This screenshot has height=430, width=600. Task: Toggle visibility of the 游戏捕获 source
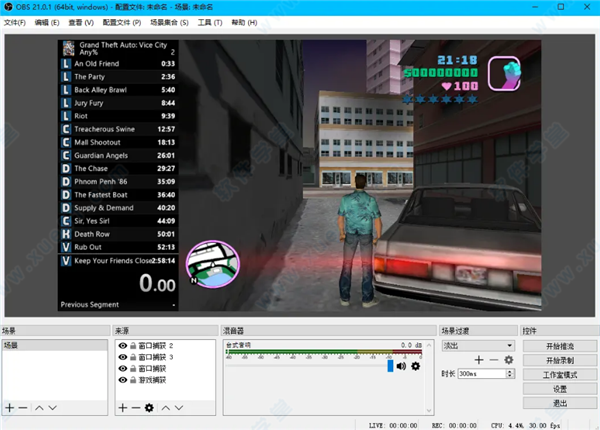(x=122, y=379)
